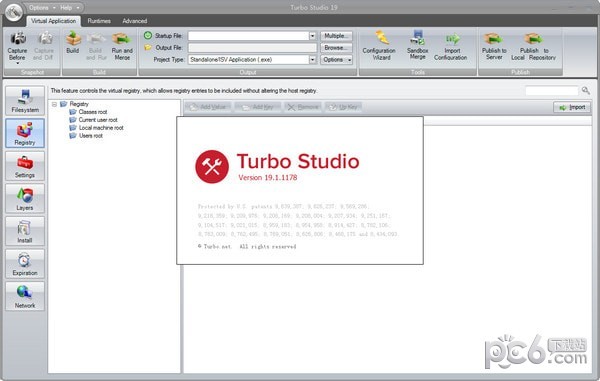Open the Output Options dropdown button
Screen dimensions: 600x381
336,60
